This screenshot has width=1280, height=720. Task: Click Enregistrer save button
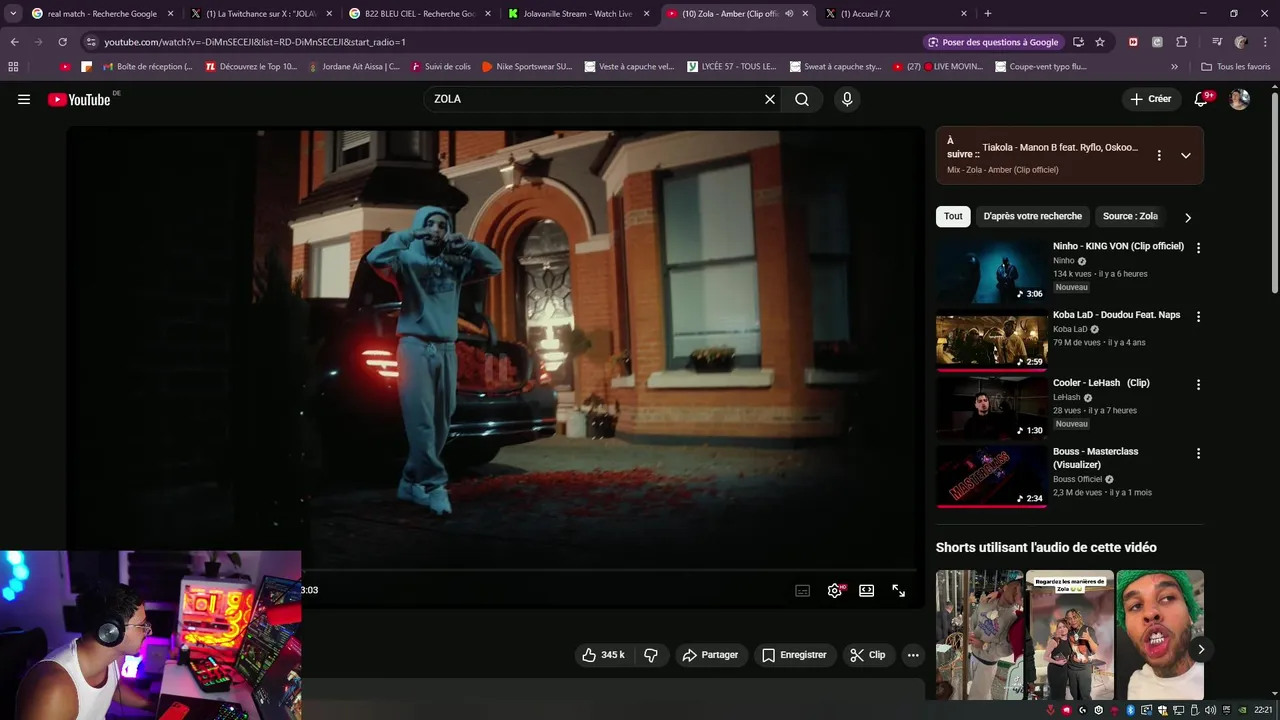[x=794, y=655]
